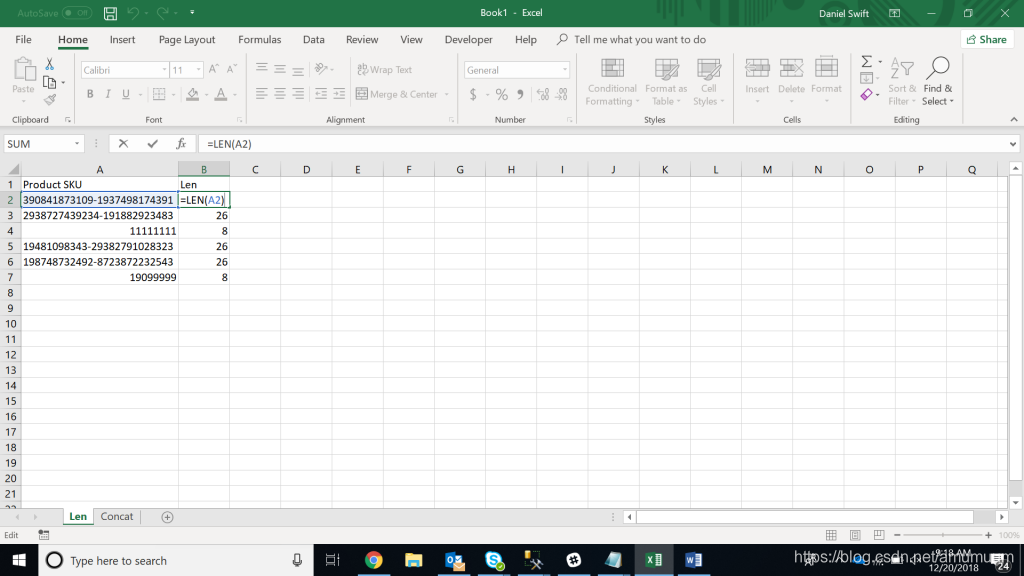
Task: Open the font name Calibri dropdown
Action: (x=165, y=70)
